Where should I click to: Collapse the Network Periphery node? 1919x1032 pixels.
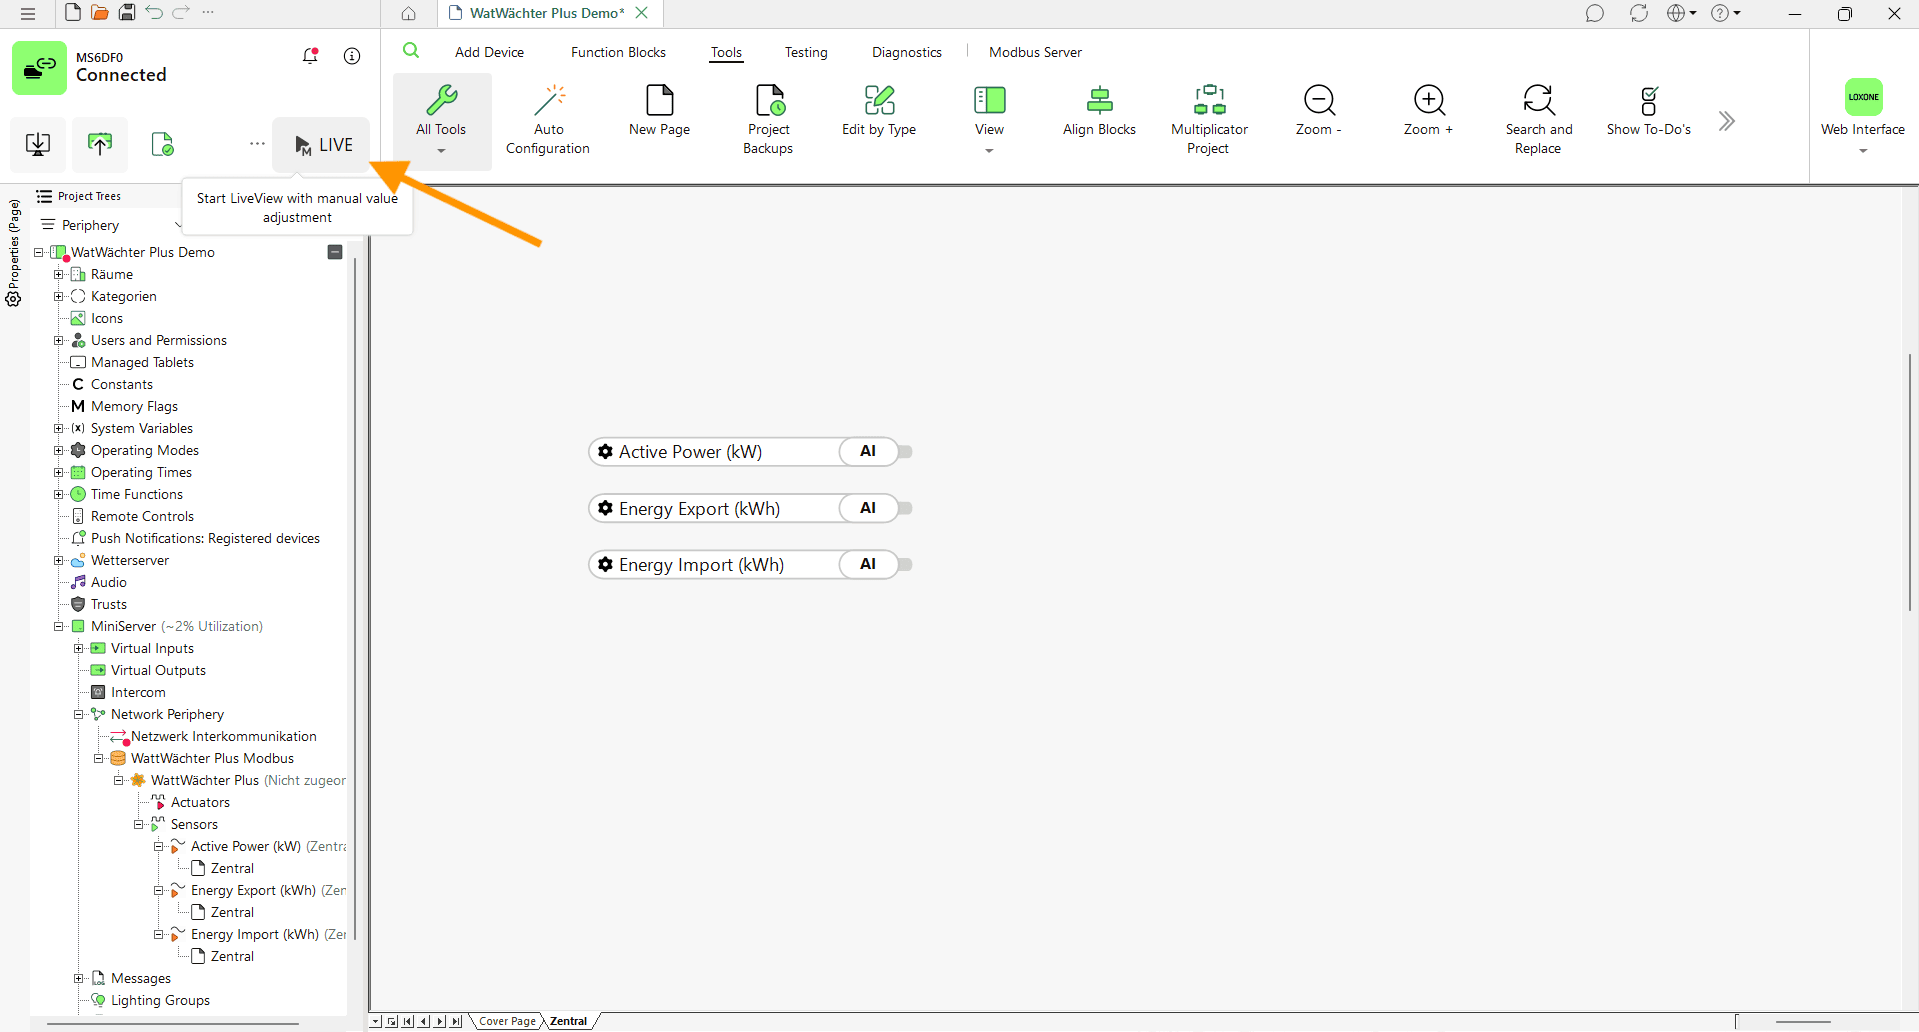pyautogui.click(x=78, y=714)
